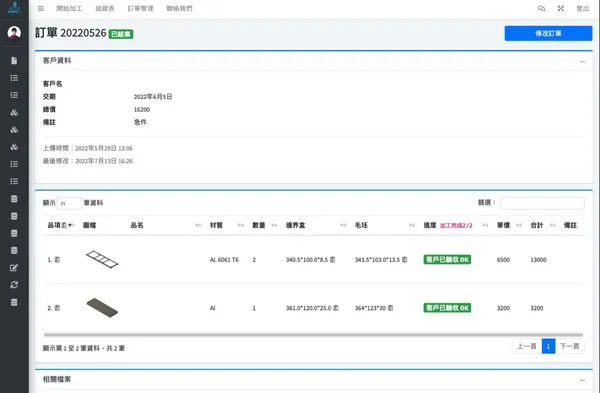600x393 pixels.
Task: Go to previous page with 上一頁
Action: (527, 346)
